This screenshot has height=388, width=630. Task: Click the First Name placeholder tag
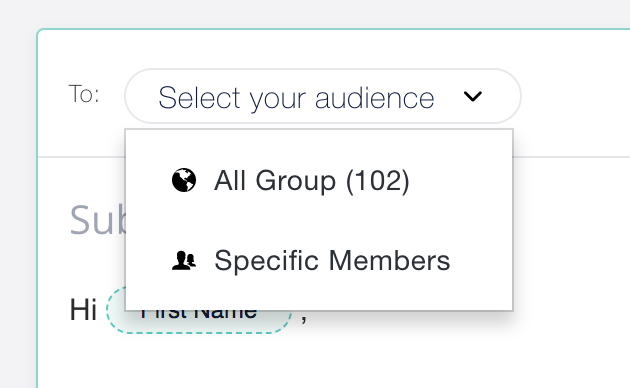pos(199,310)
